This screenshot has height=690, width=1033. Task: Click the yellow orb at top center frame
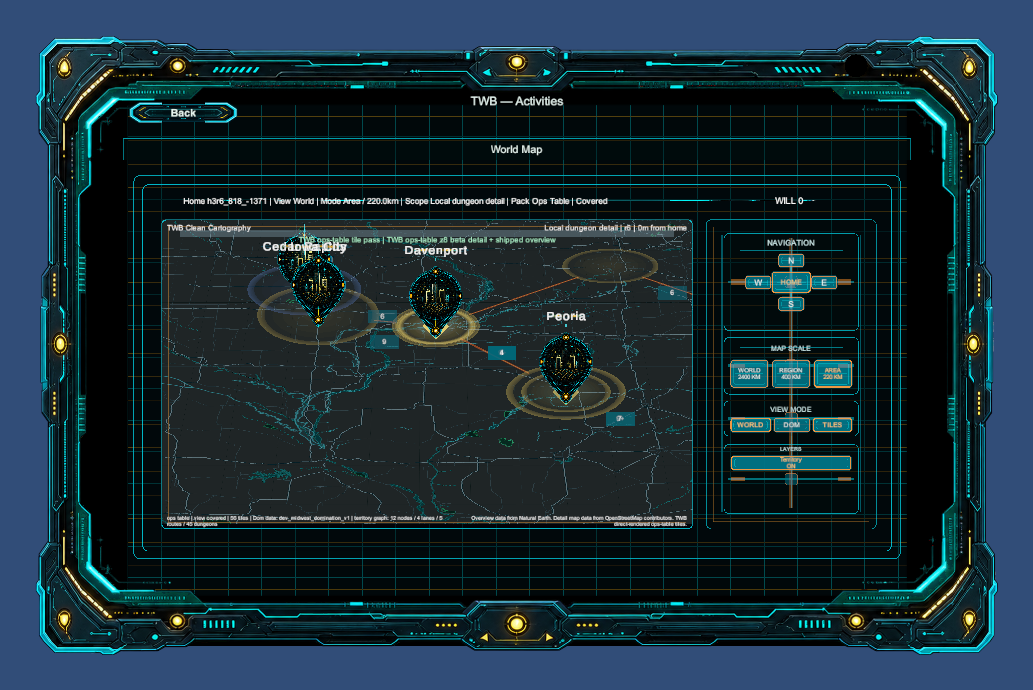[x=516, y=63]
